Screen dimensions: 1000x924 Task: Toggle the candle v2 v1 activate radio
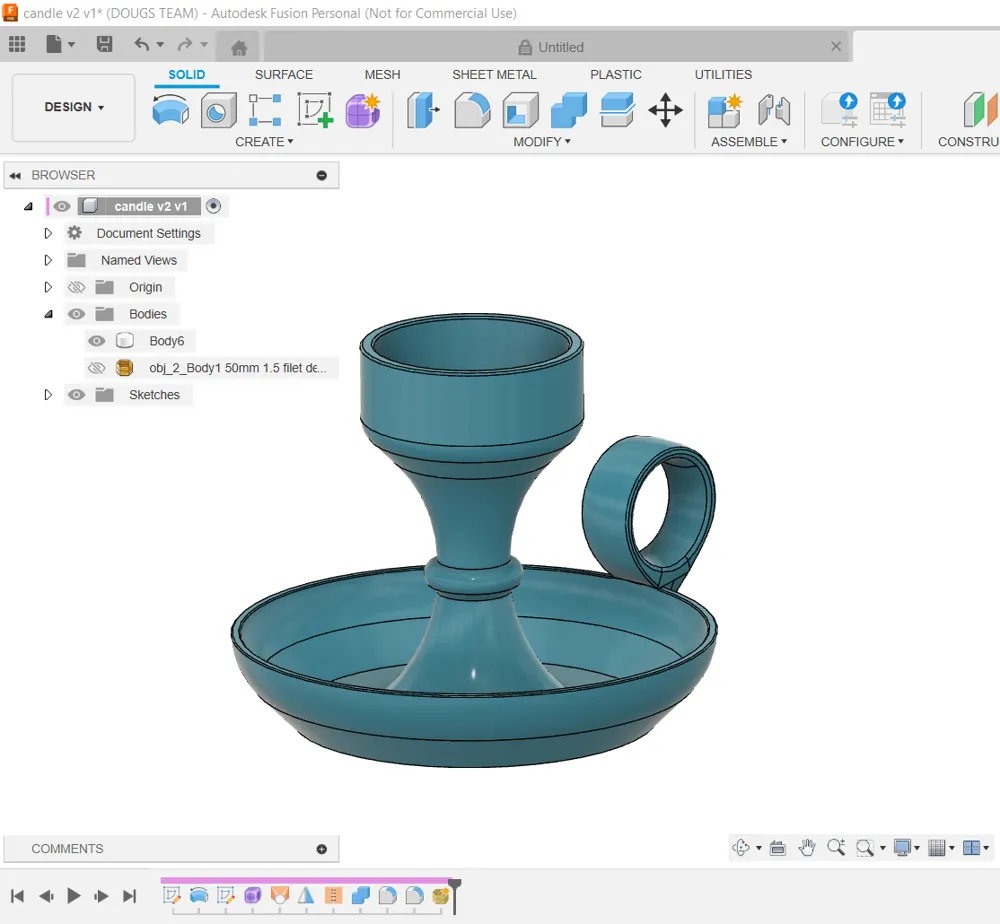214,206
